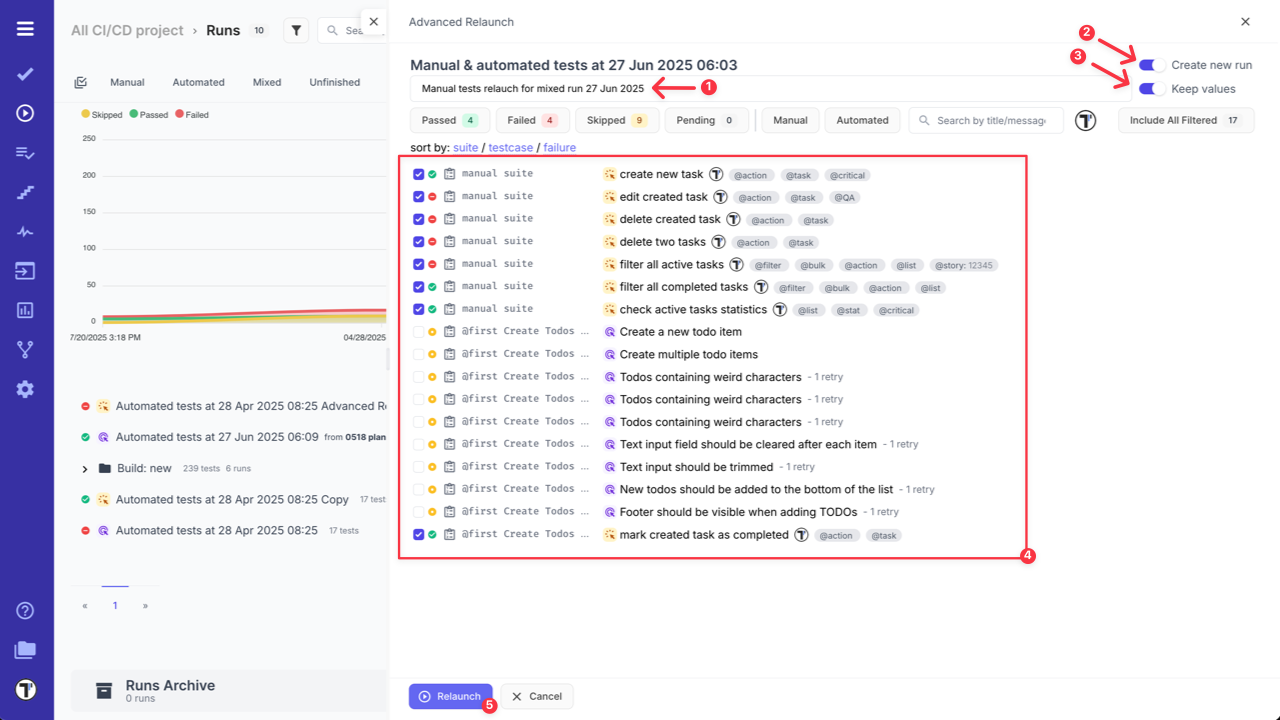Filter by Failed tests status
The image size is (1280, 720).
(x=532, y=121)
